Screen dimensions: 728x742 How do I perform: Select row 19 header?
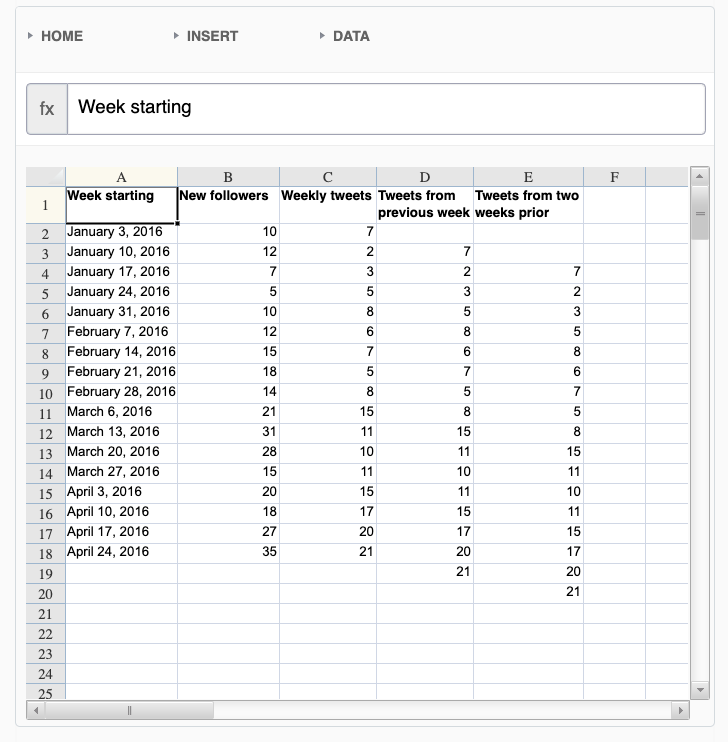click(x=45, y=574)
